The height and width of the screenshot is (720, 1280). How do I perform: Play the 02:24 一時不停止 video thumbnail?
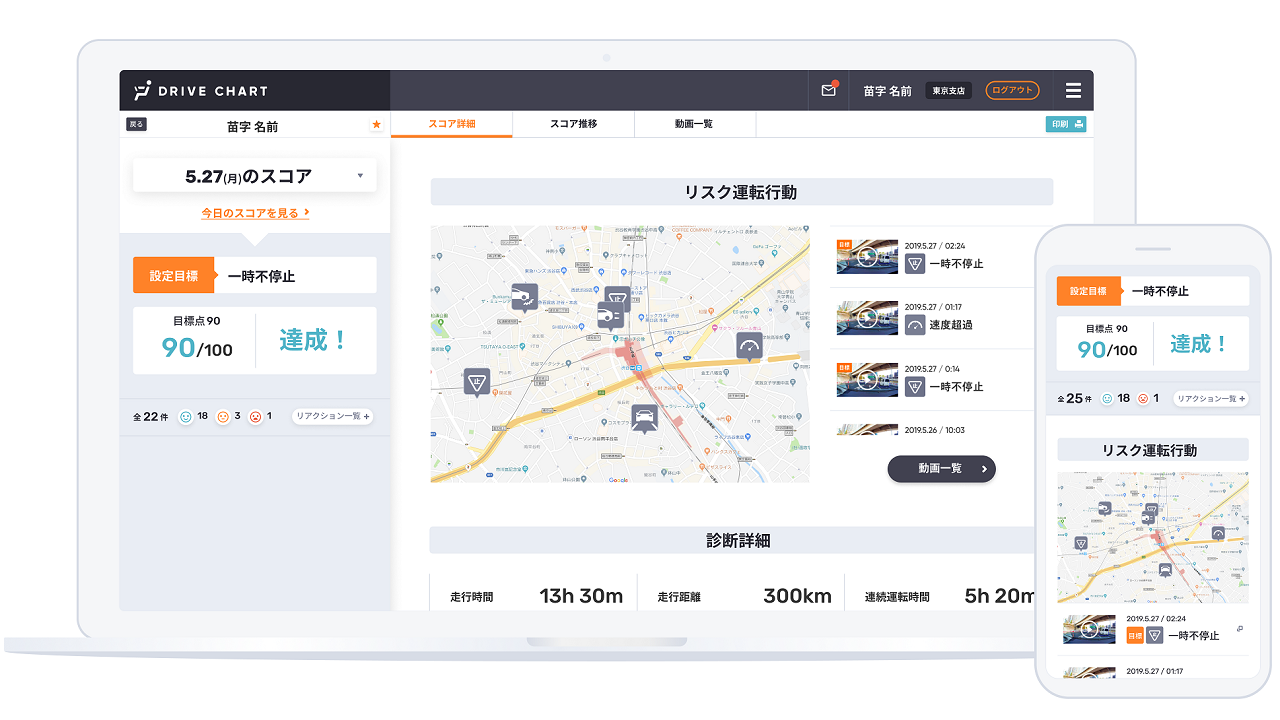point(867,256)
